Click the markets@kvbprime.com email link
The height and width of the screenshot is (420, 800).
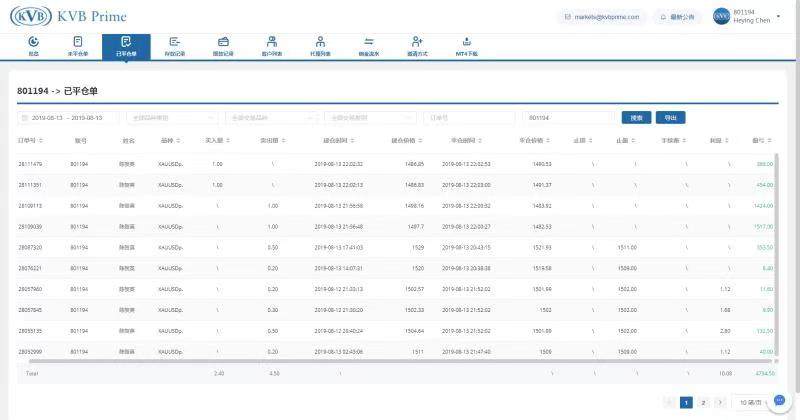[x=600, y=17]
